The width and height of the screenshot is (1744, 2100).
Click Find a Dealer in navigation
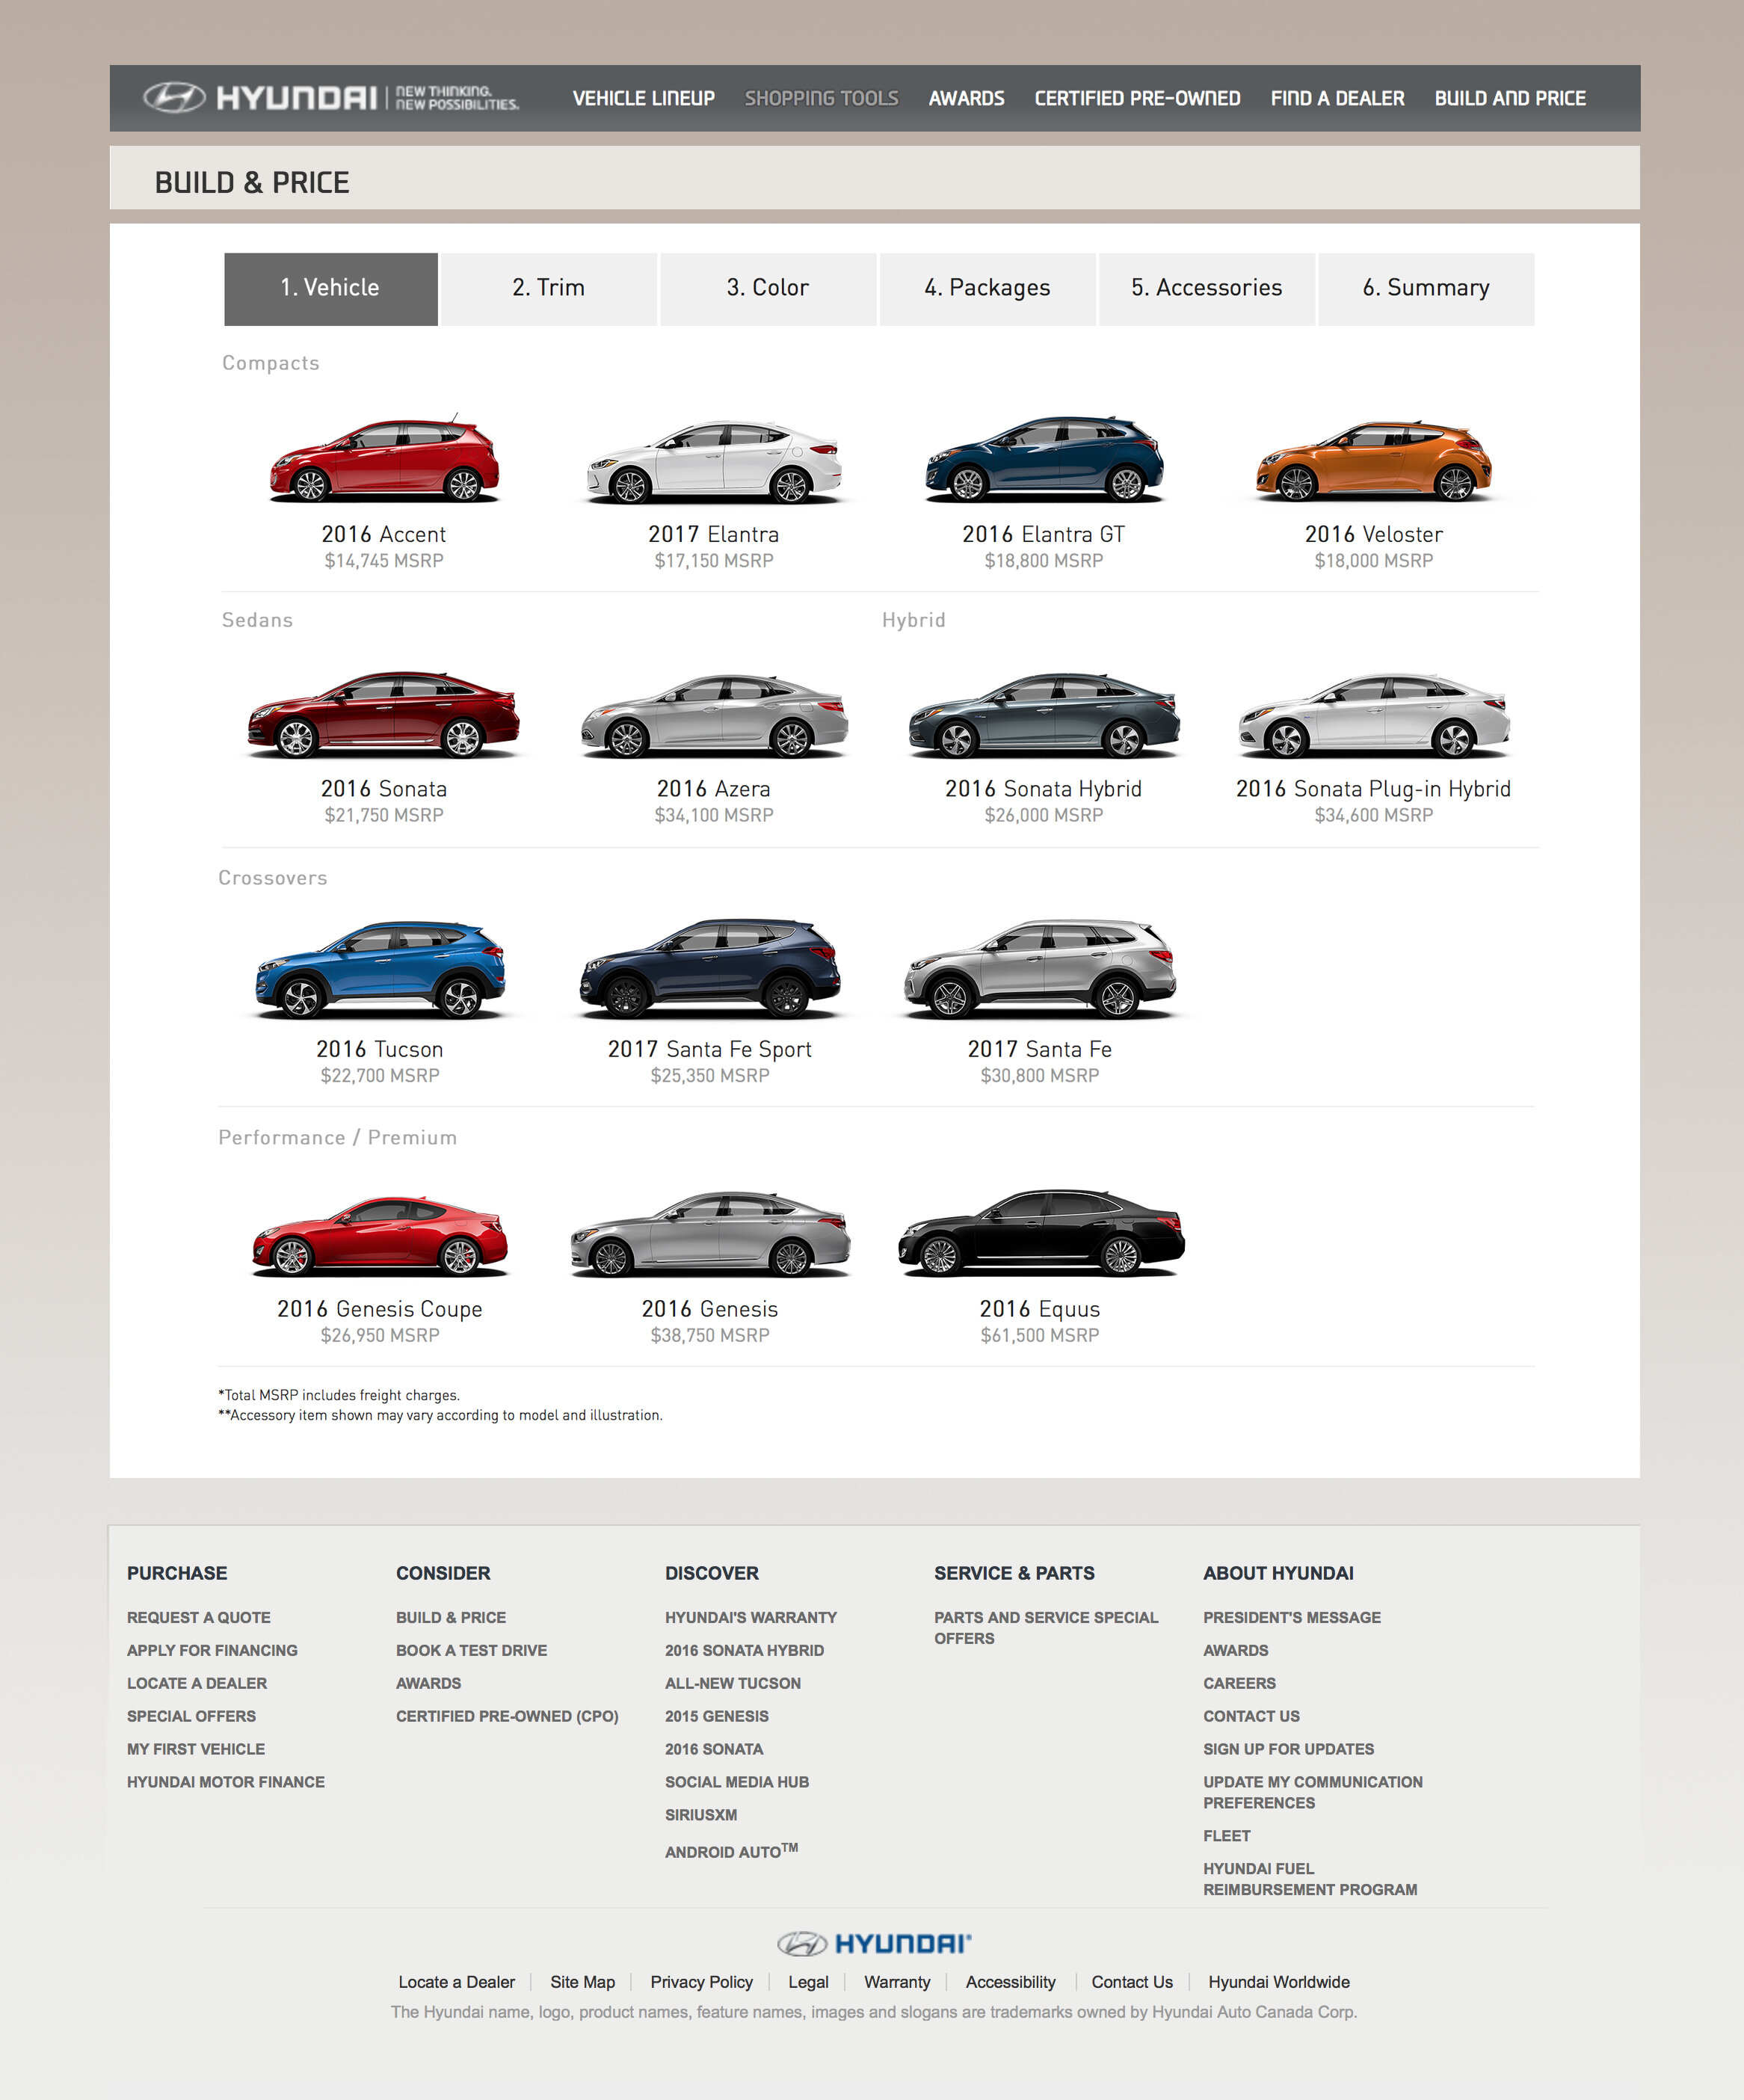point(1337,98)
